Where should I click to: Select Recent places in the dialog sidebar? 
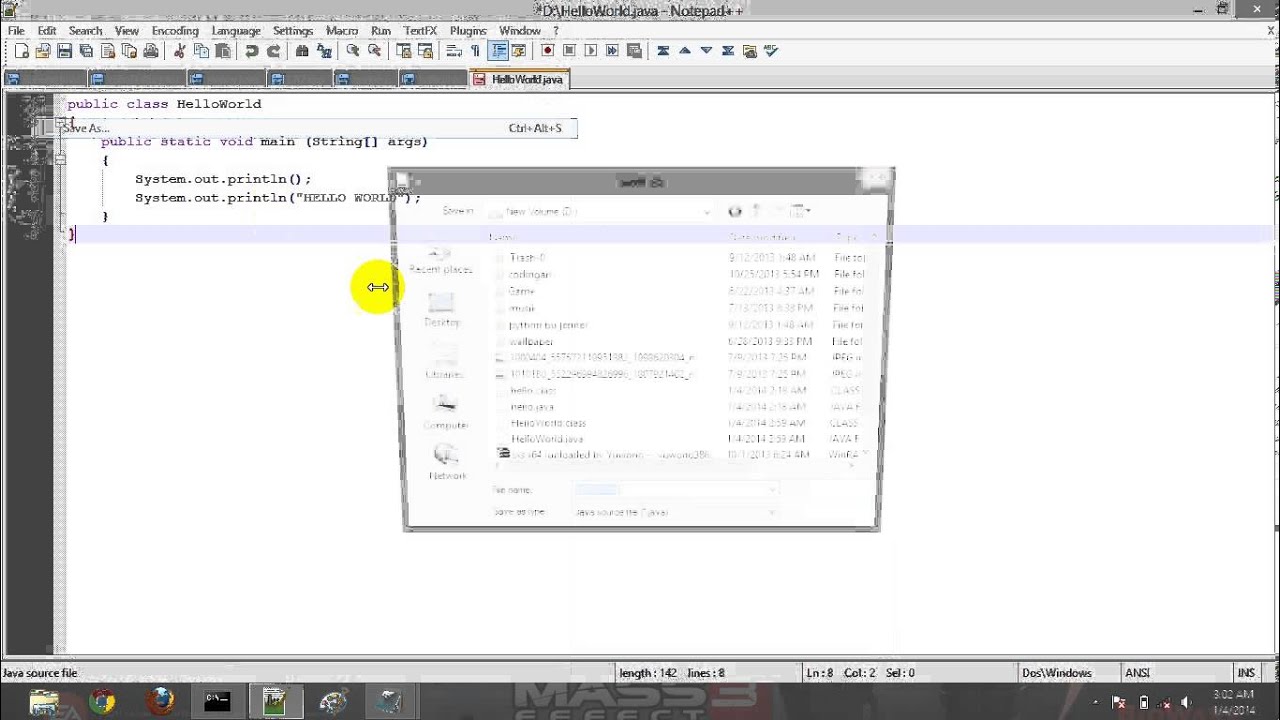point(440,260)
